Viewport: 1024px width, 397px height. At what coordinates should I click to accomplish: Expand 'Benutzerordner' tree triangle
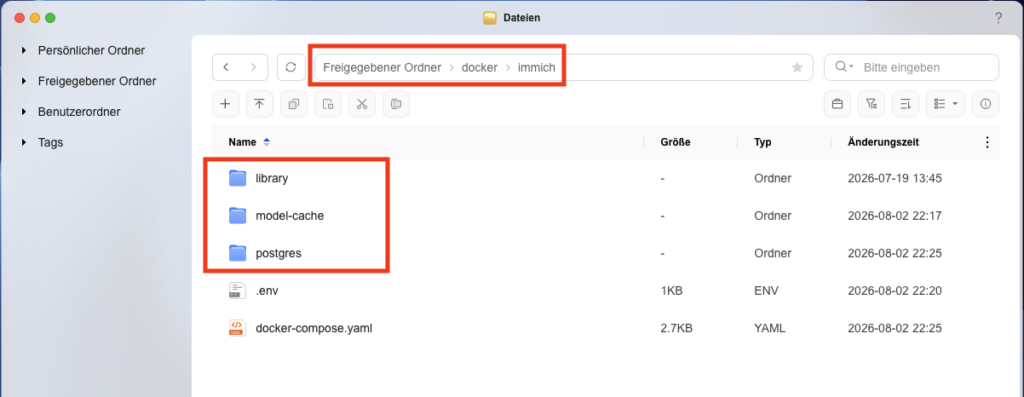coord(24,112)
